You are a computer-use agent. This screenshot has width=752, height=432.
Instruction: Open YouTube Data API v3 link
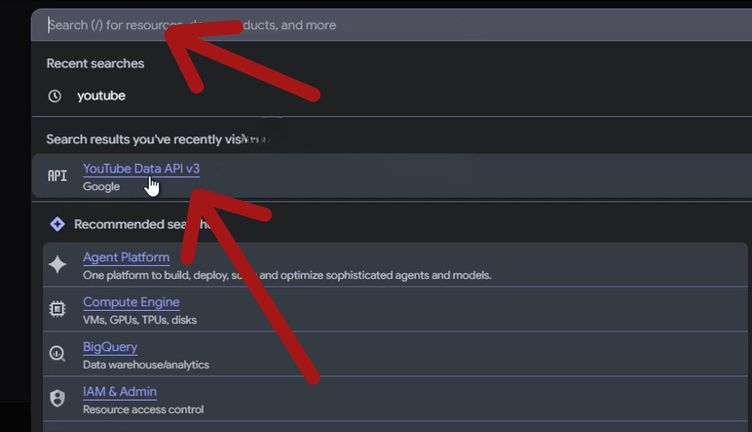pos(141,169)
